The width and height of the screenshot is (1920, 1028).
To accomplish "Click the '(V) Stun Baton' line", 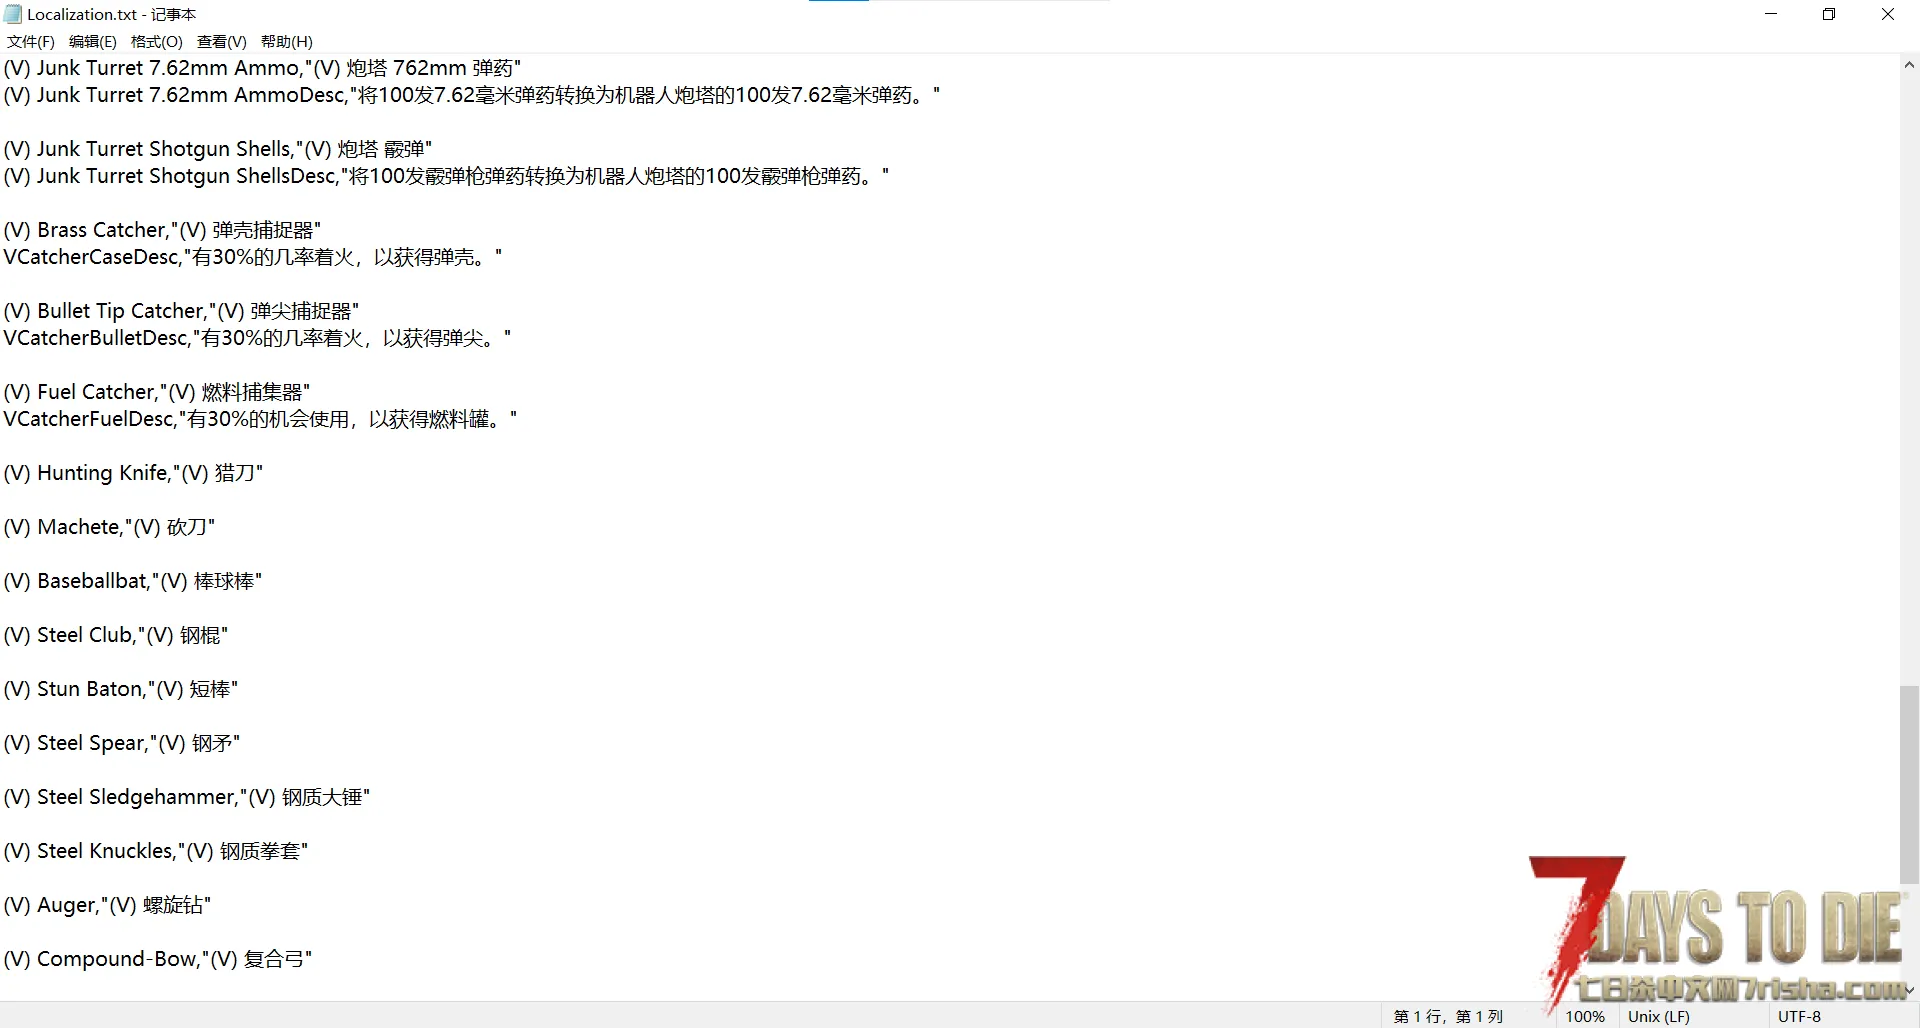I will coord(121,689).
